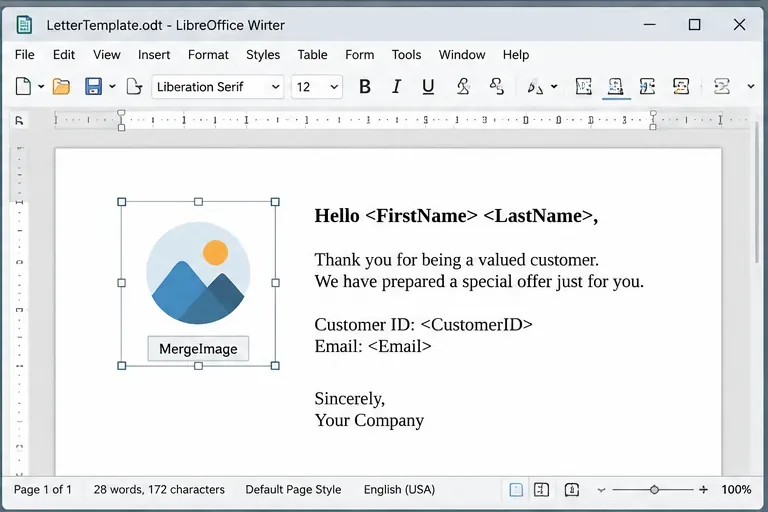
Task: Click the line 'Thank you for being a valued customer.'
Action: [456, 260]
